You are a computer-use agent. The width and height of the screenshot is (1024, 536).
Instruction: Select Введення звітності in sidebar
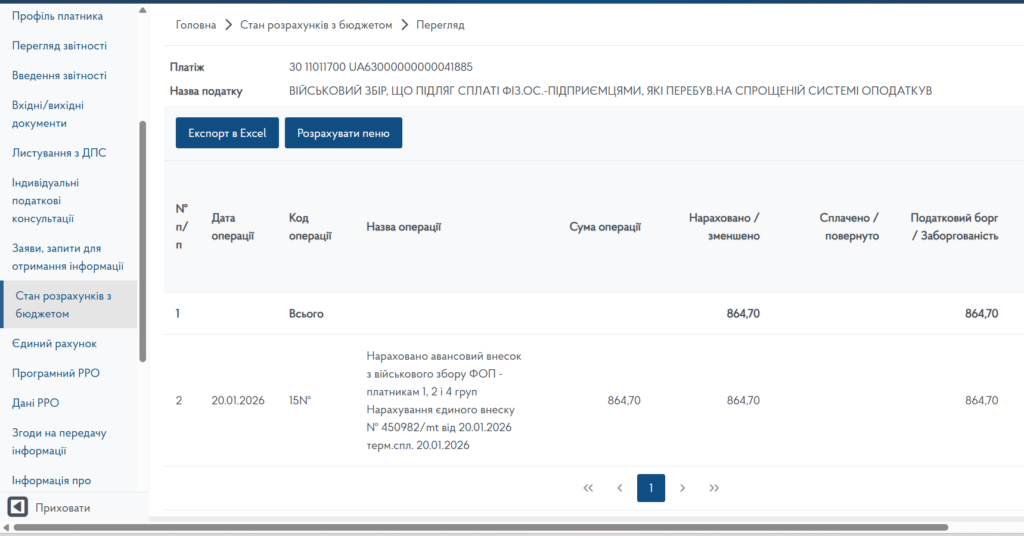[x=59, y=76]
